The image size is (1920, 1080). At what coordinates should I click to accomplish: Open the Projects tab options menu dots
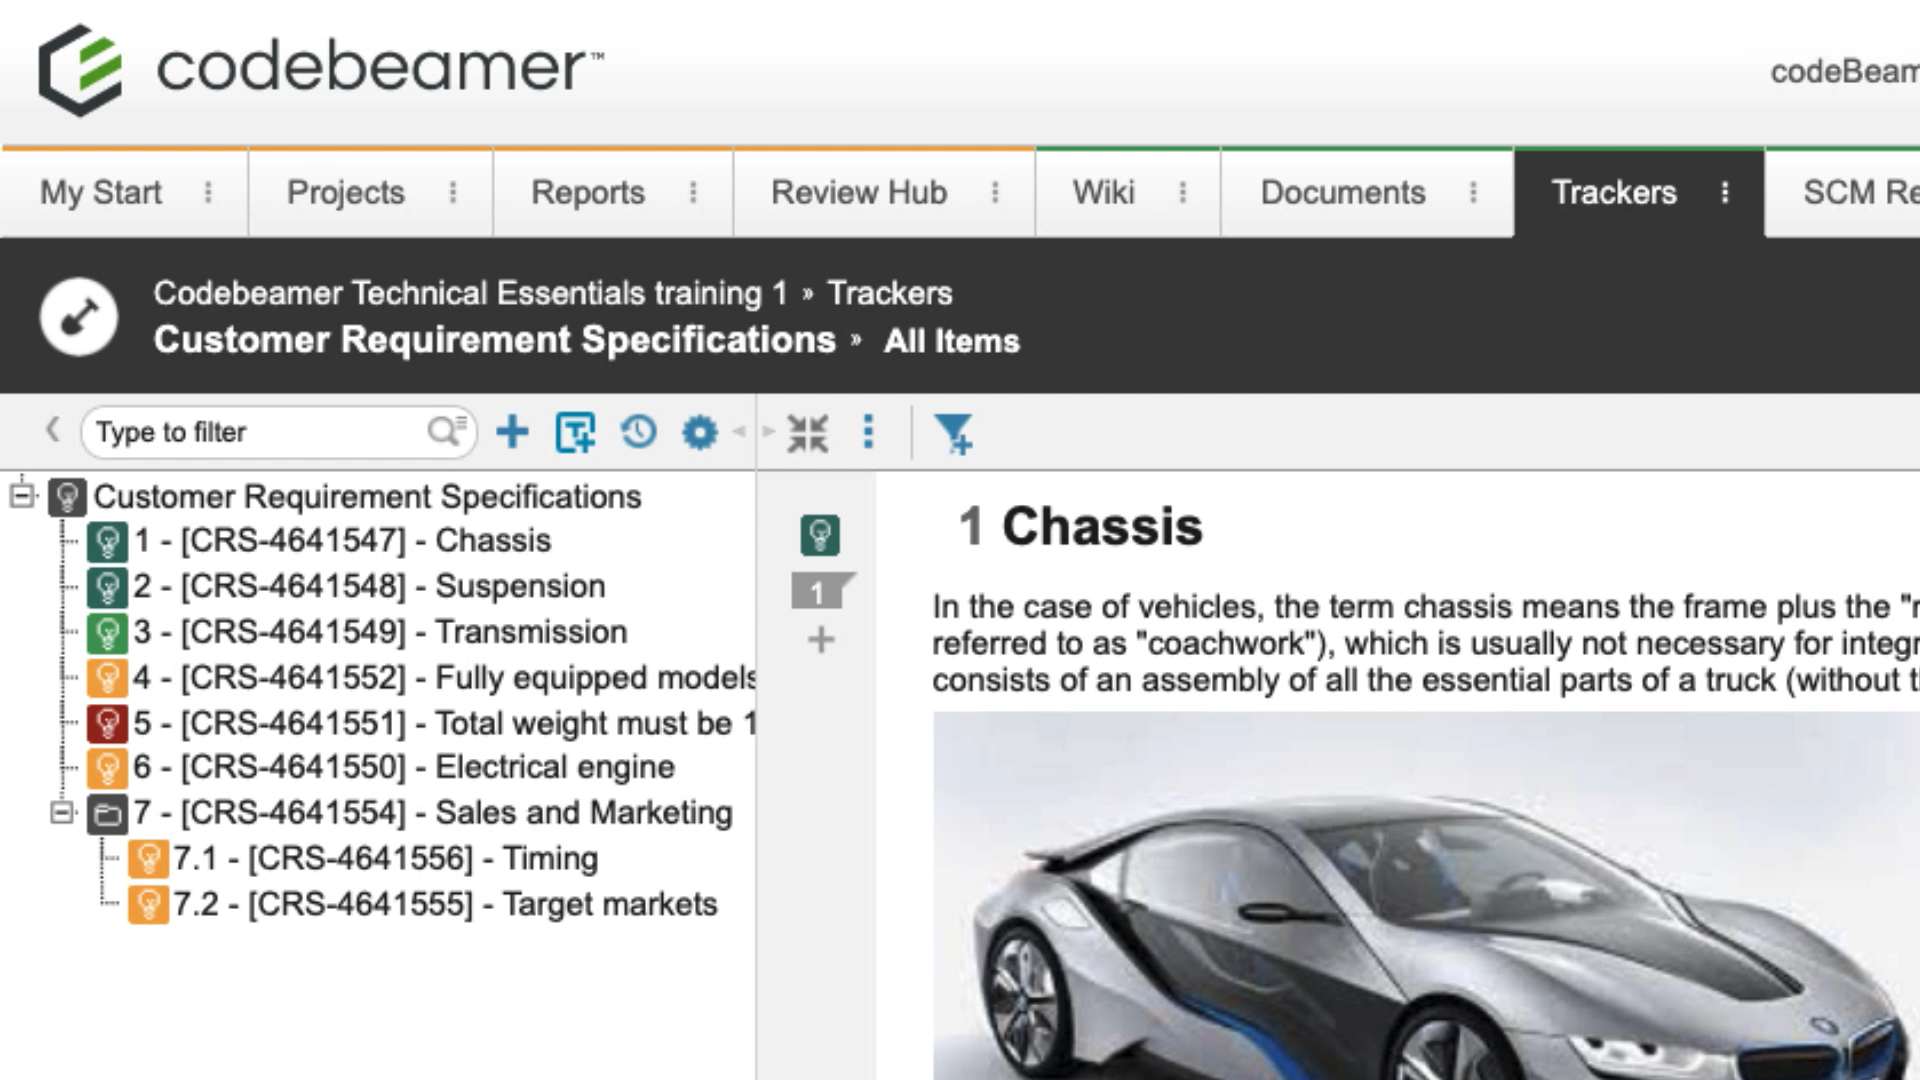(x=453, y=192)
